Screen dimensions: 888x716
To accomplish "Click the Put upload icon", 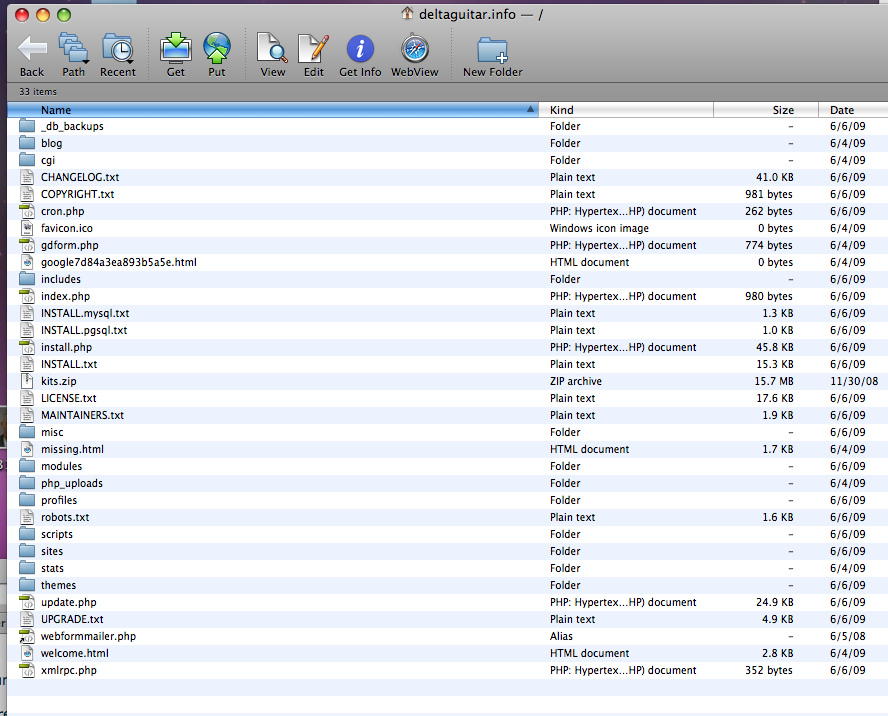I will click(217, 48).
